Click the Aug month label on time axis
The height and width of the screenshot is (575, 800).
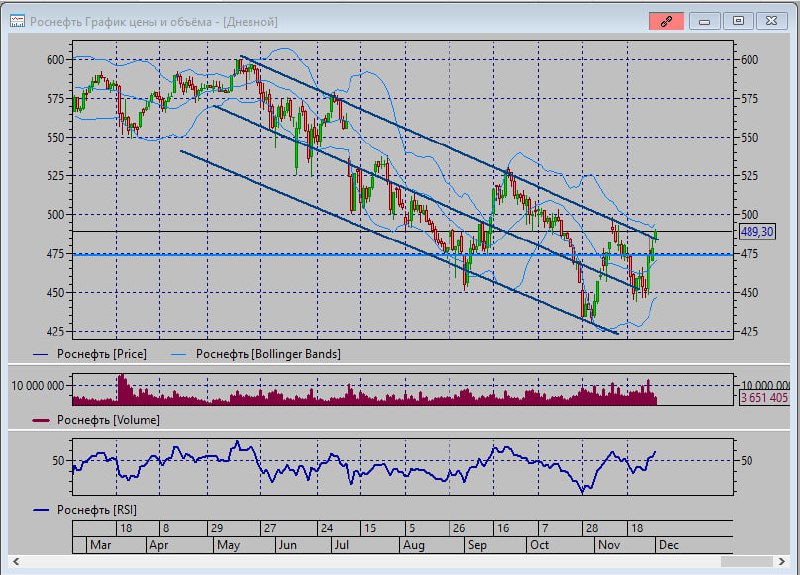414,545
